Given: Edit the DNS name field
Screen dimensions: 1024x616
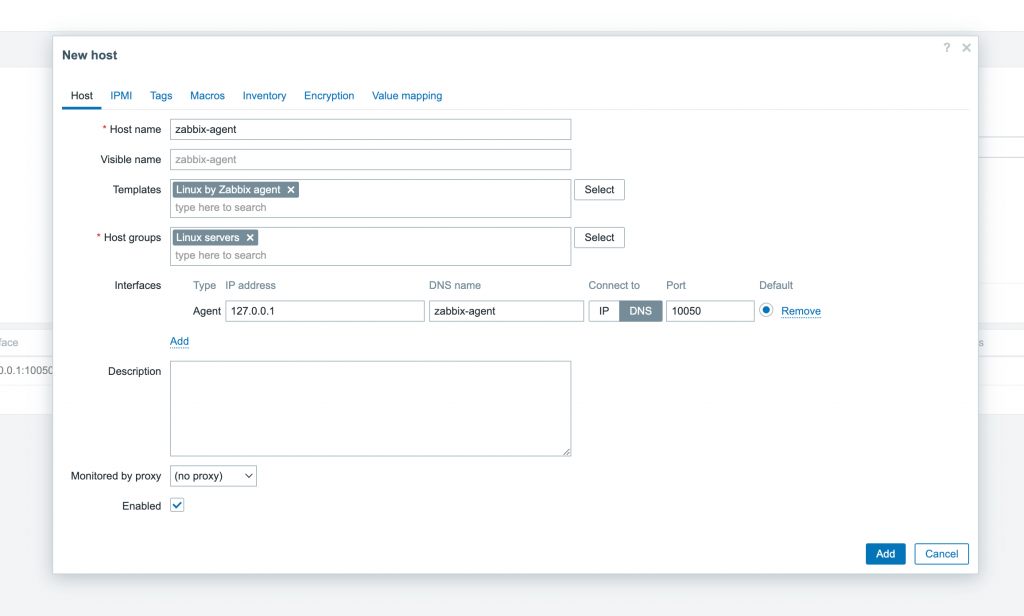Looking at the screenshot, I should tap(506, 311).
